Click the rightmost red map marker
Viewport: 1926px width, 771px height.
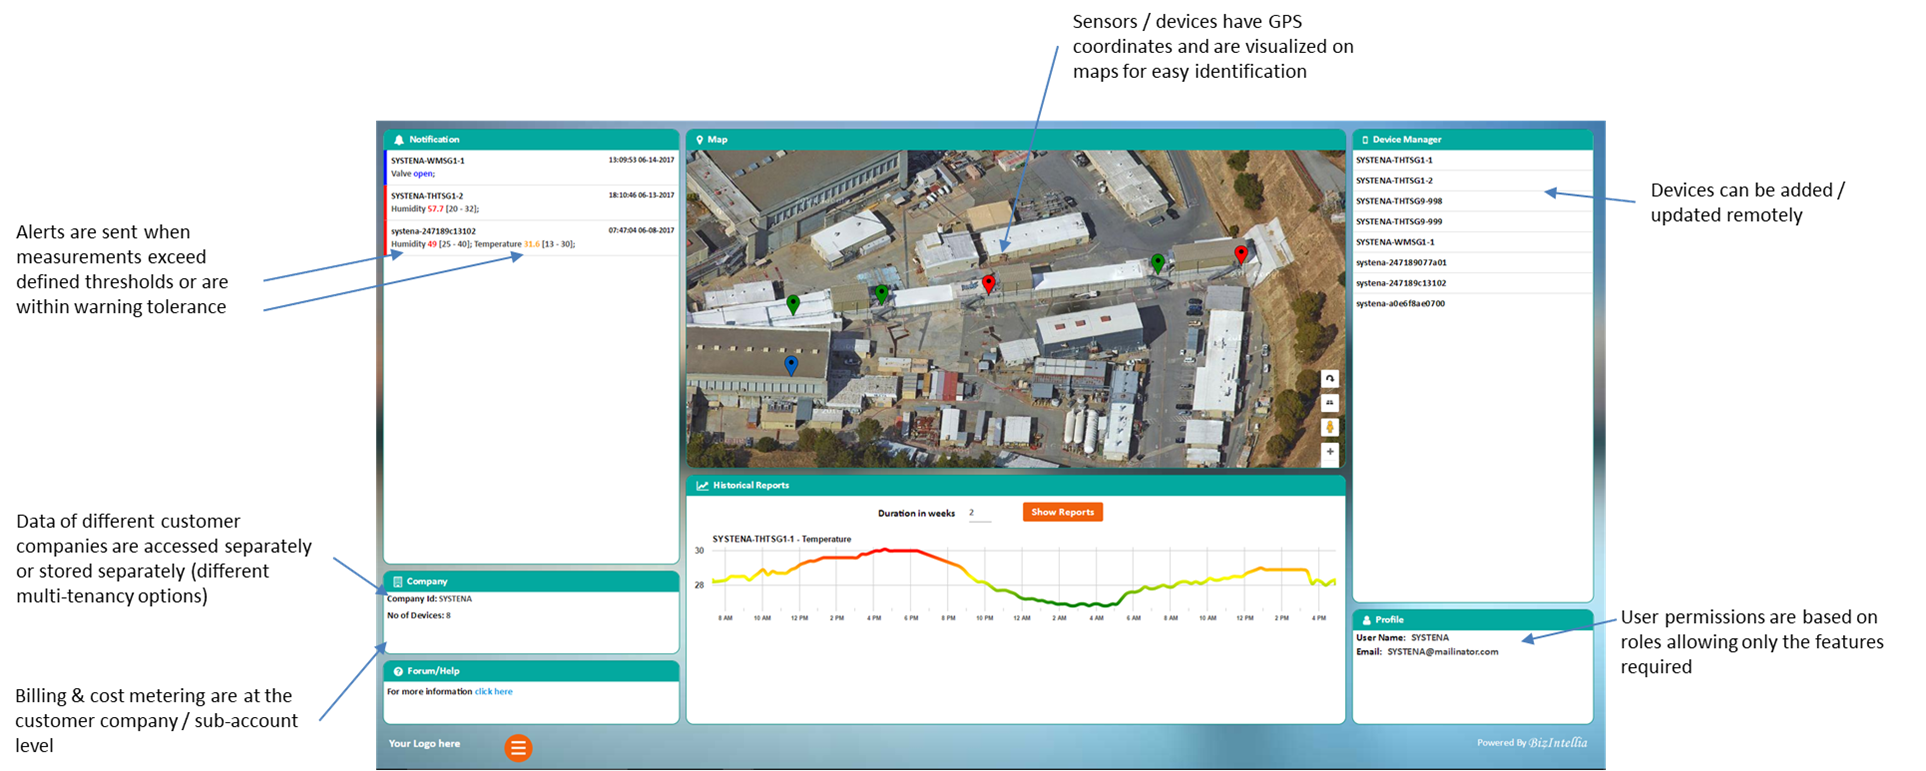click(x=1241, y=254)
